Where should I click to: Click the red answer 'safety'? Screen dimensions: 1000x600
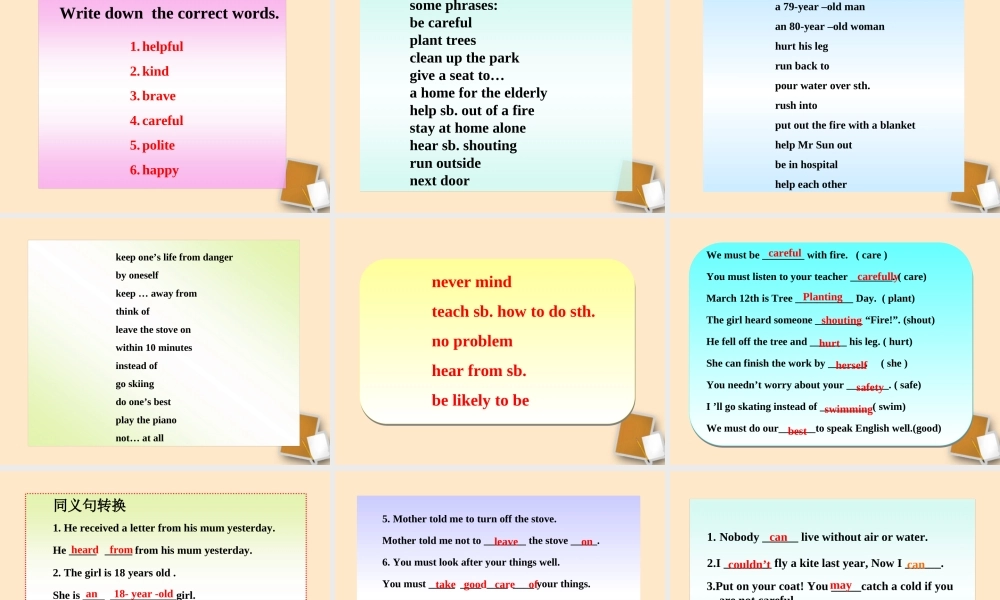pyautogui.click(x=870, y=387)
